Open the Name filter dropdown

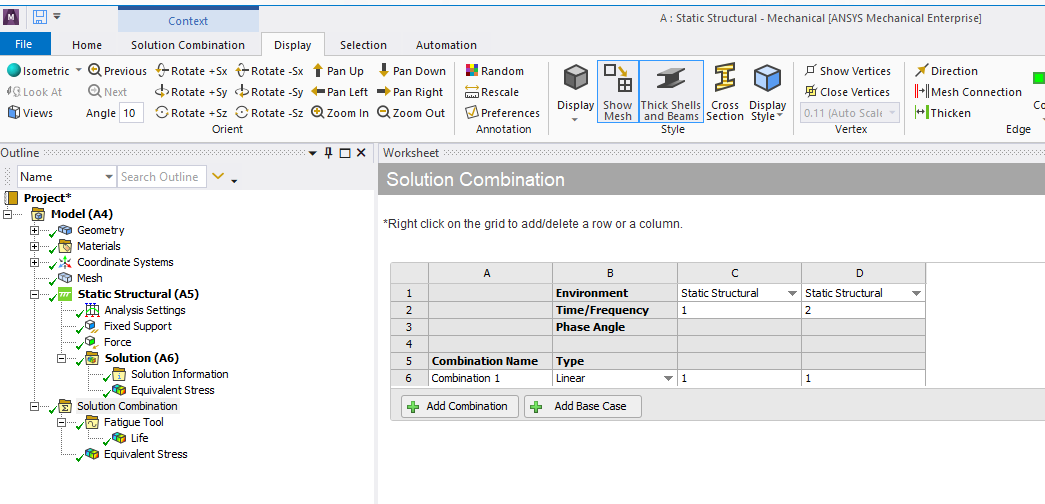(x=109, y=177)
